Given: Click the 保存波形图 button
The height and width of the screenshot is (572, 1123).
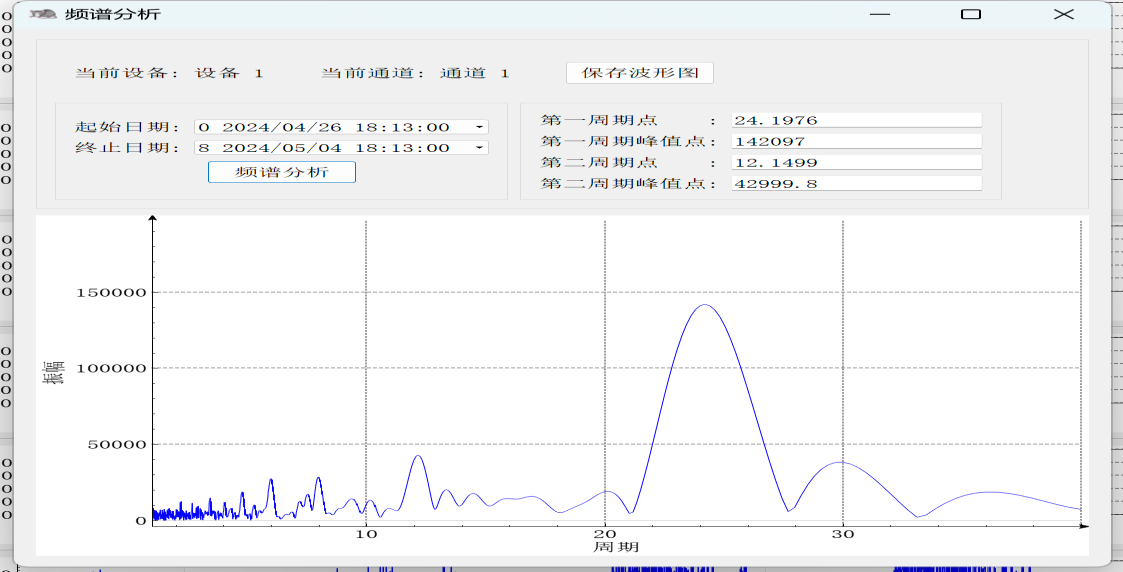Looking at the screenshot, I should coord(640,73).
